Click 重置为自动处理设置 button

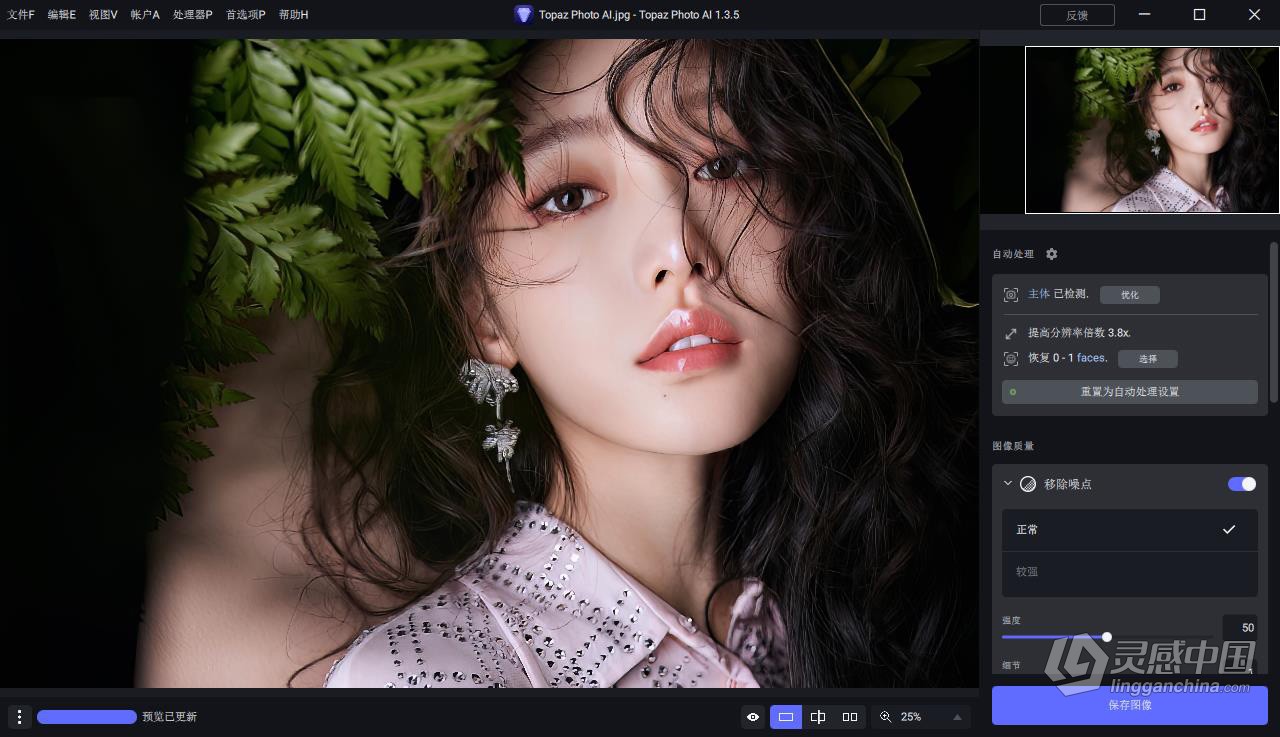(x=1130, y=391)
